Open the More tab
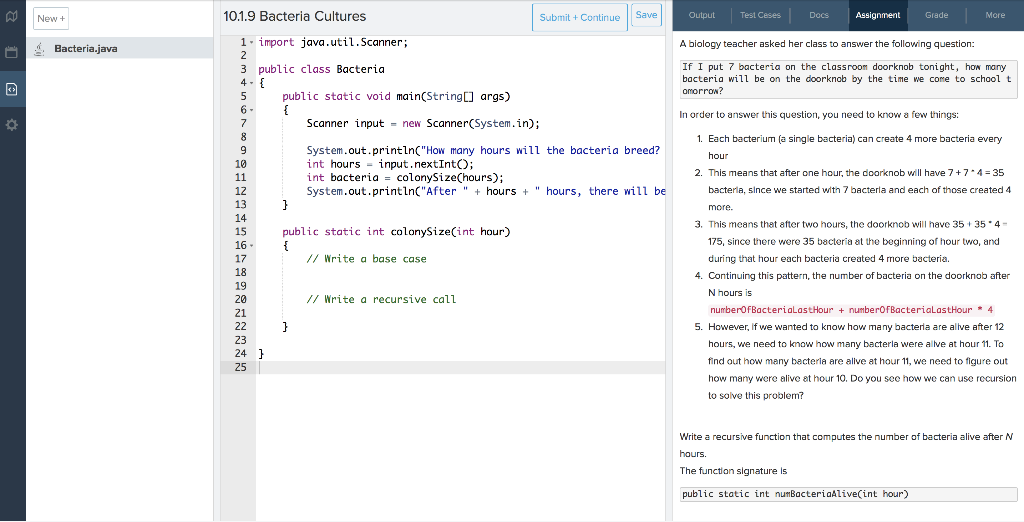The width and height of the screenshot is (1024, 522). [x=994, y=15]
